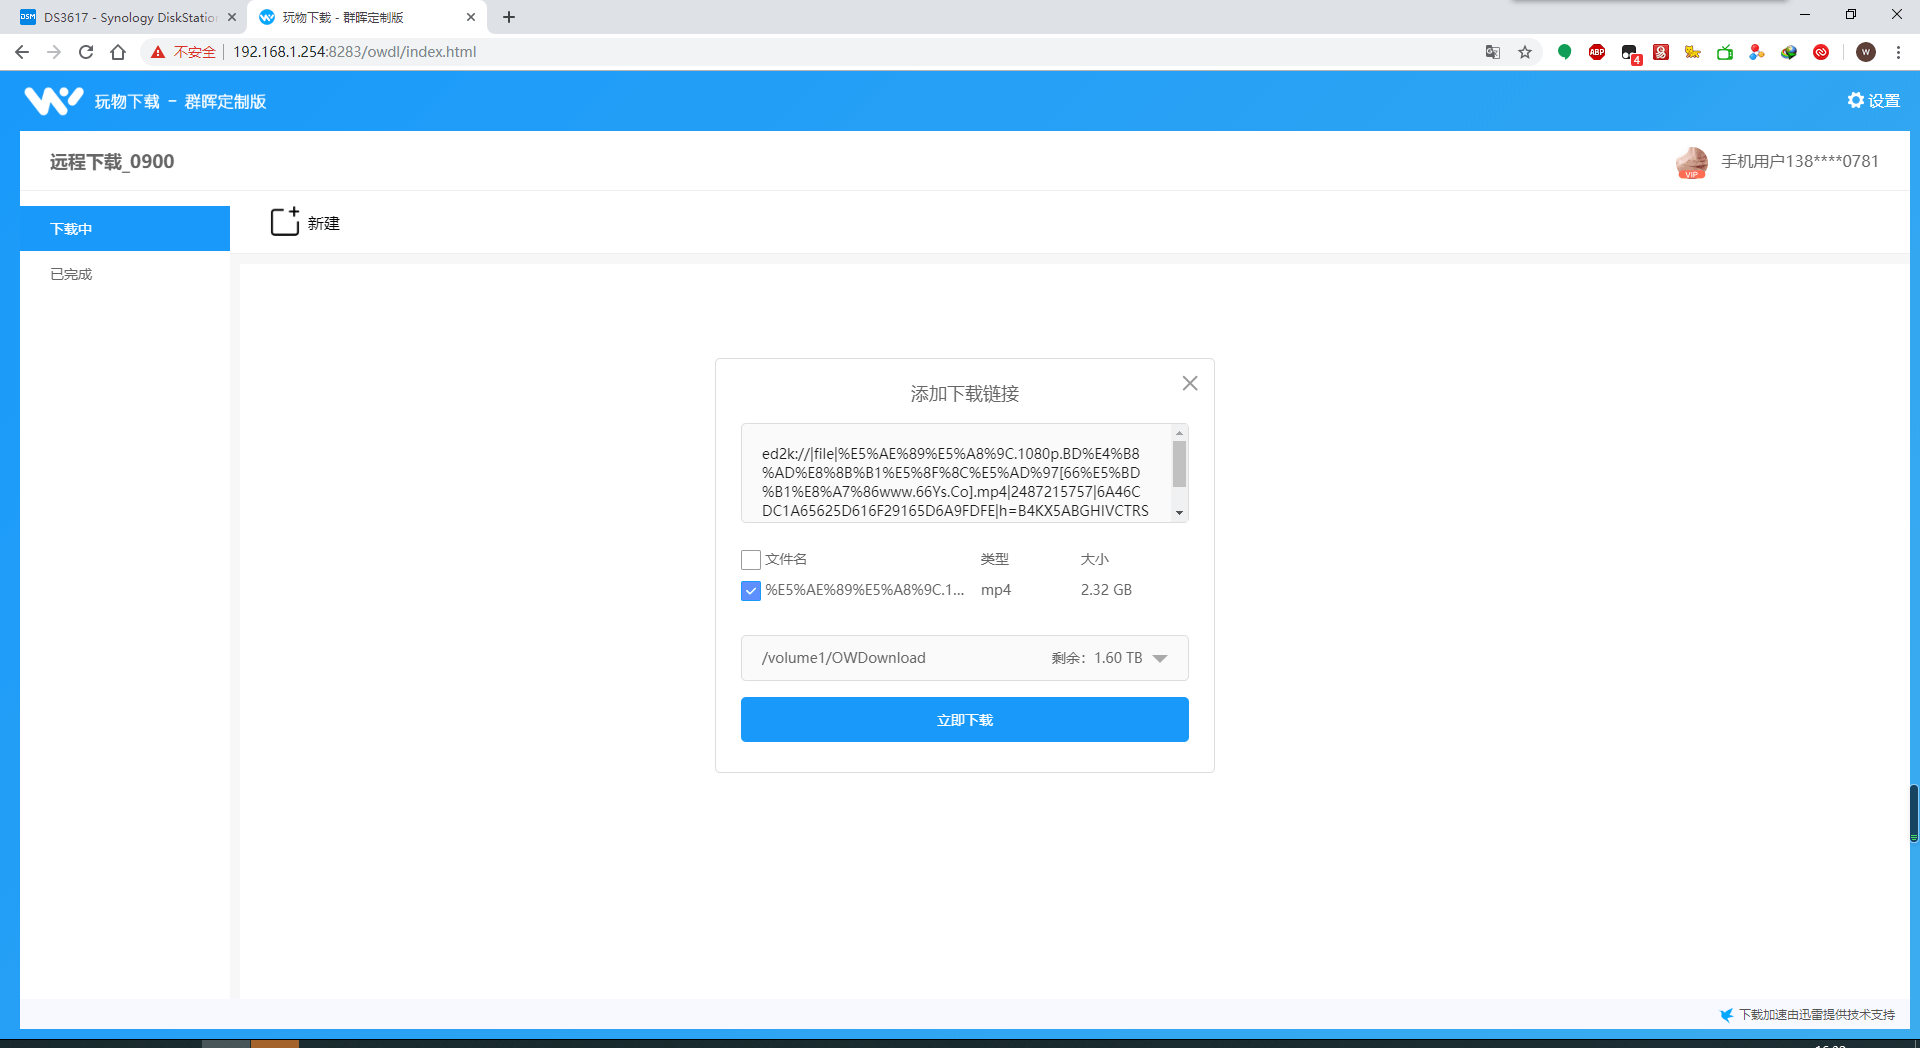Click the 远程下载_0900 title

tap(112, 162)
